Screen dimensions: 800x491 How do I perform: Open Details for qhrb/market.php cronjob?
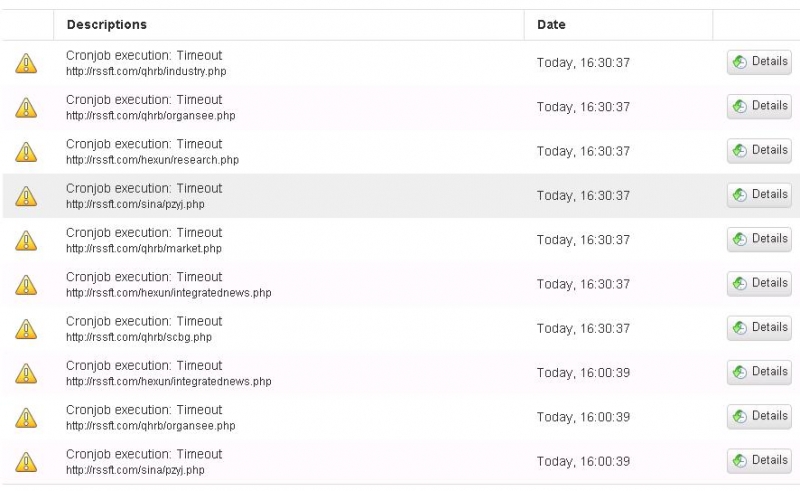[759, 239]
